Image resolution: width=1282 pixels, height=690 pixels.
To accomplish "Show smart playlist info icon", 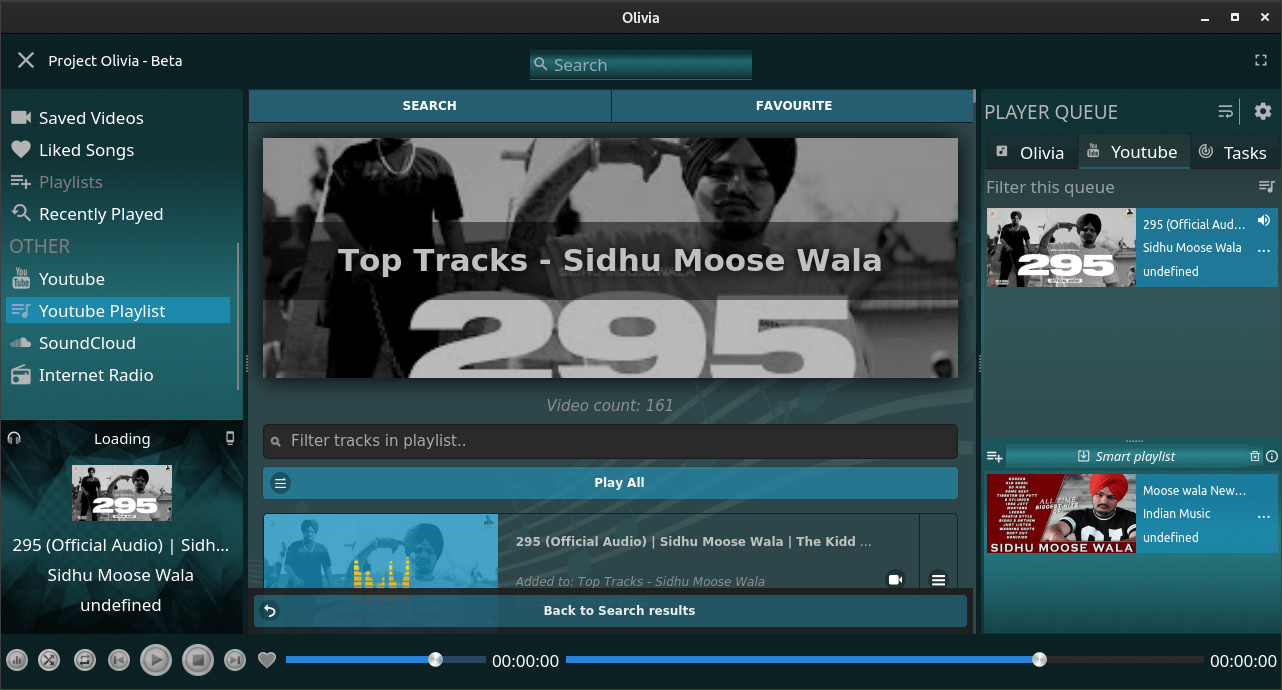I will click(x=1272, y=456).
